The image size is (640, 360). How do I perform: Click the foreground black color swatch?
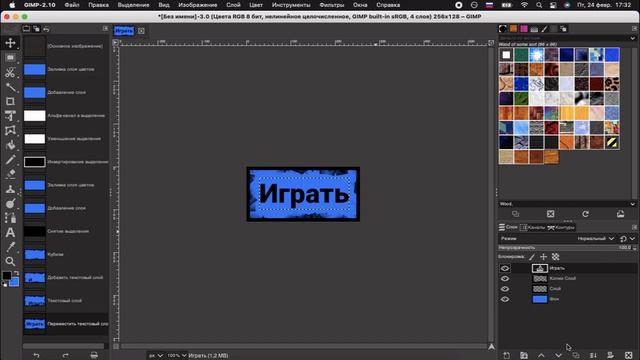[x=7, y=276]
